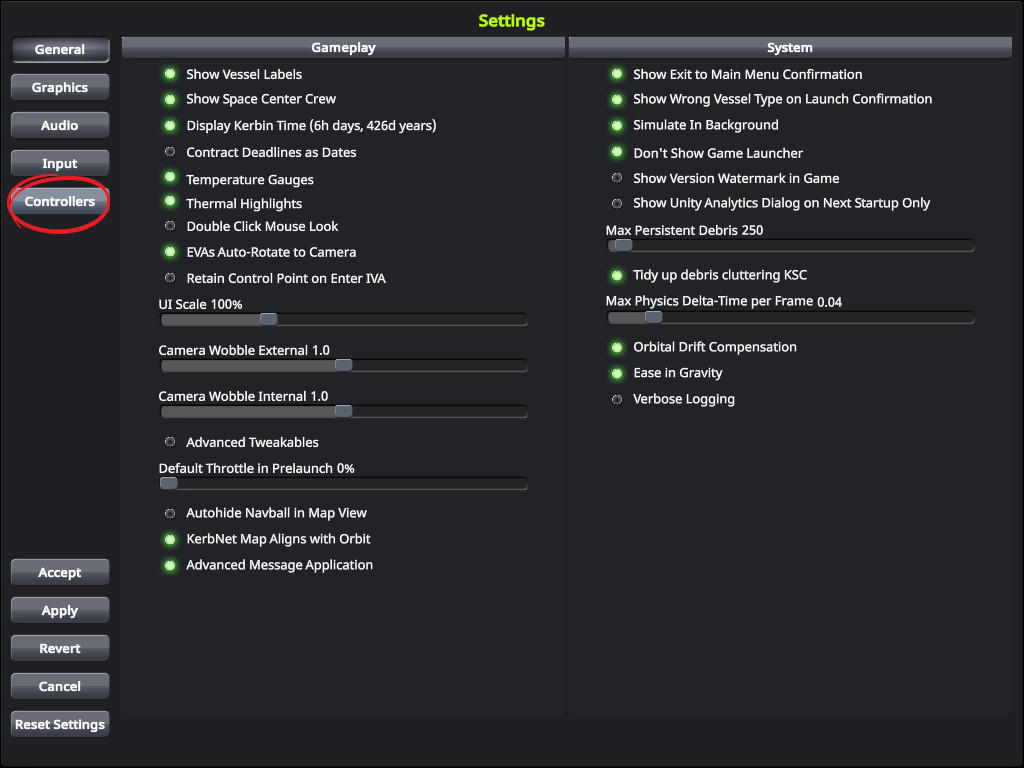Enable Advanced Tweakables option
Screen dimensions: 1024x768
click(170, 442)
